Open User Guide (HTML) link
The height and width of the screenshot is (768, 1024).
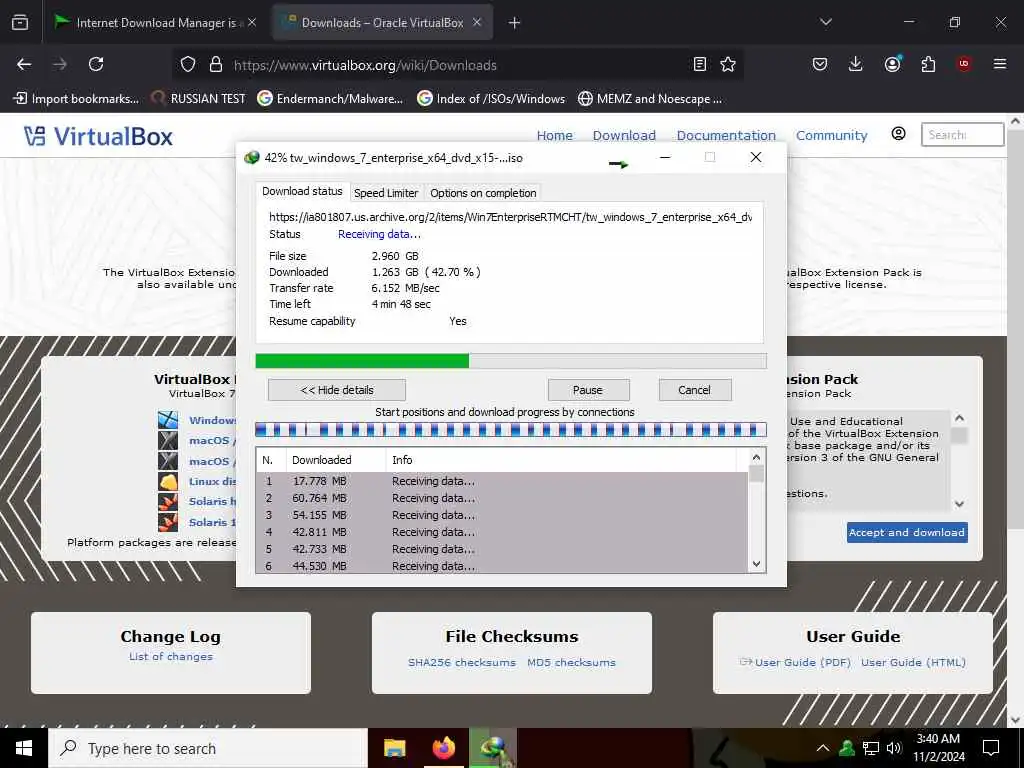click(913, 662)
